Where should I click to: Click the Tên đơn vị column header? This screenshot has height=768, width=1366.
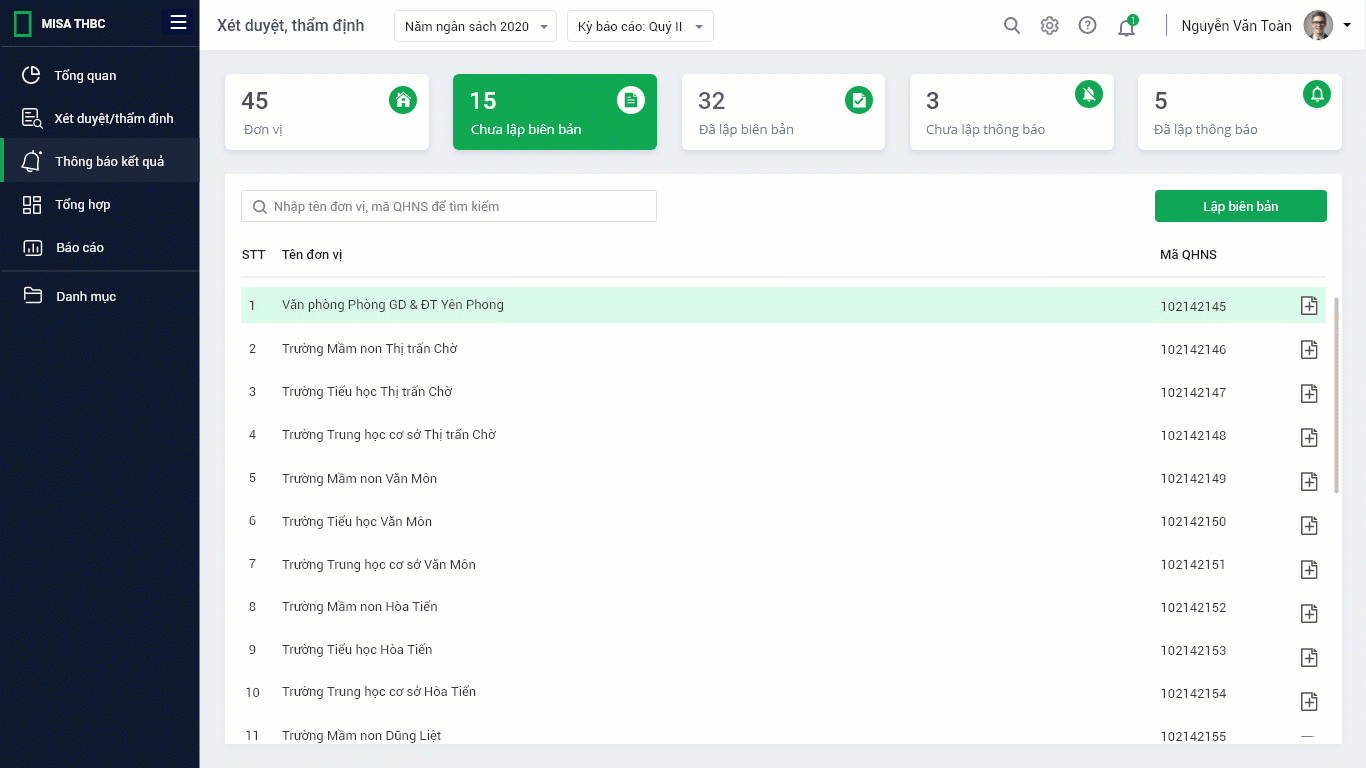312,255
